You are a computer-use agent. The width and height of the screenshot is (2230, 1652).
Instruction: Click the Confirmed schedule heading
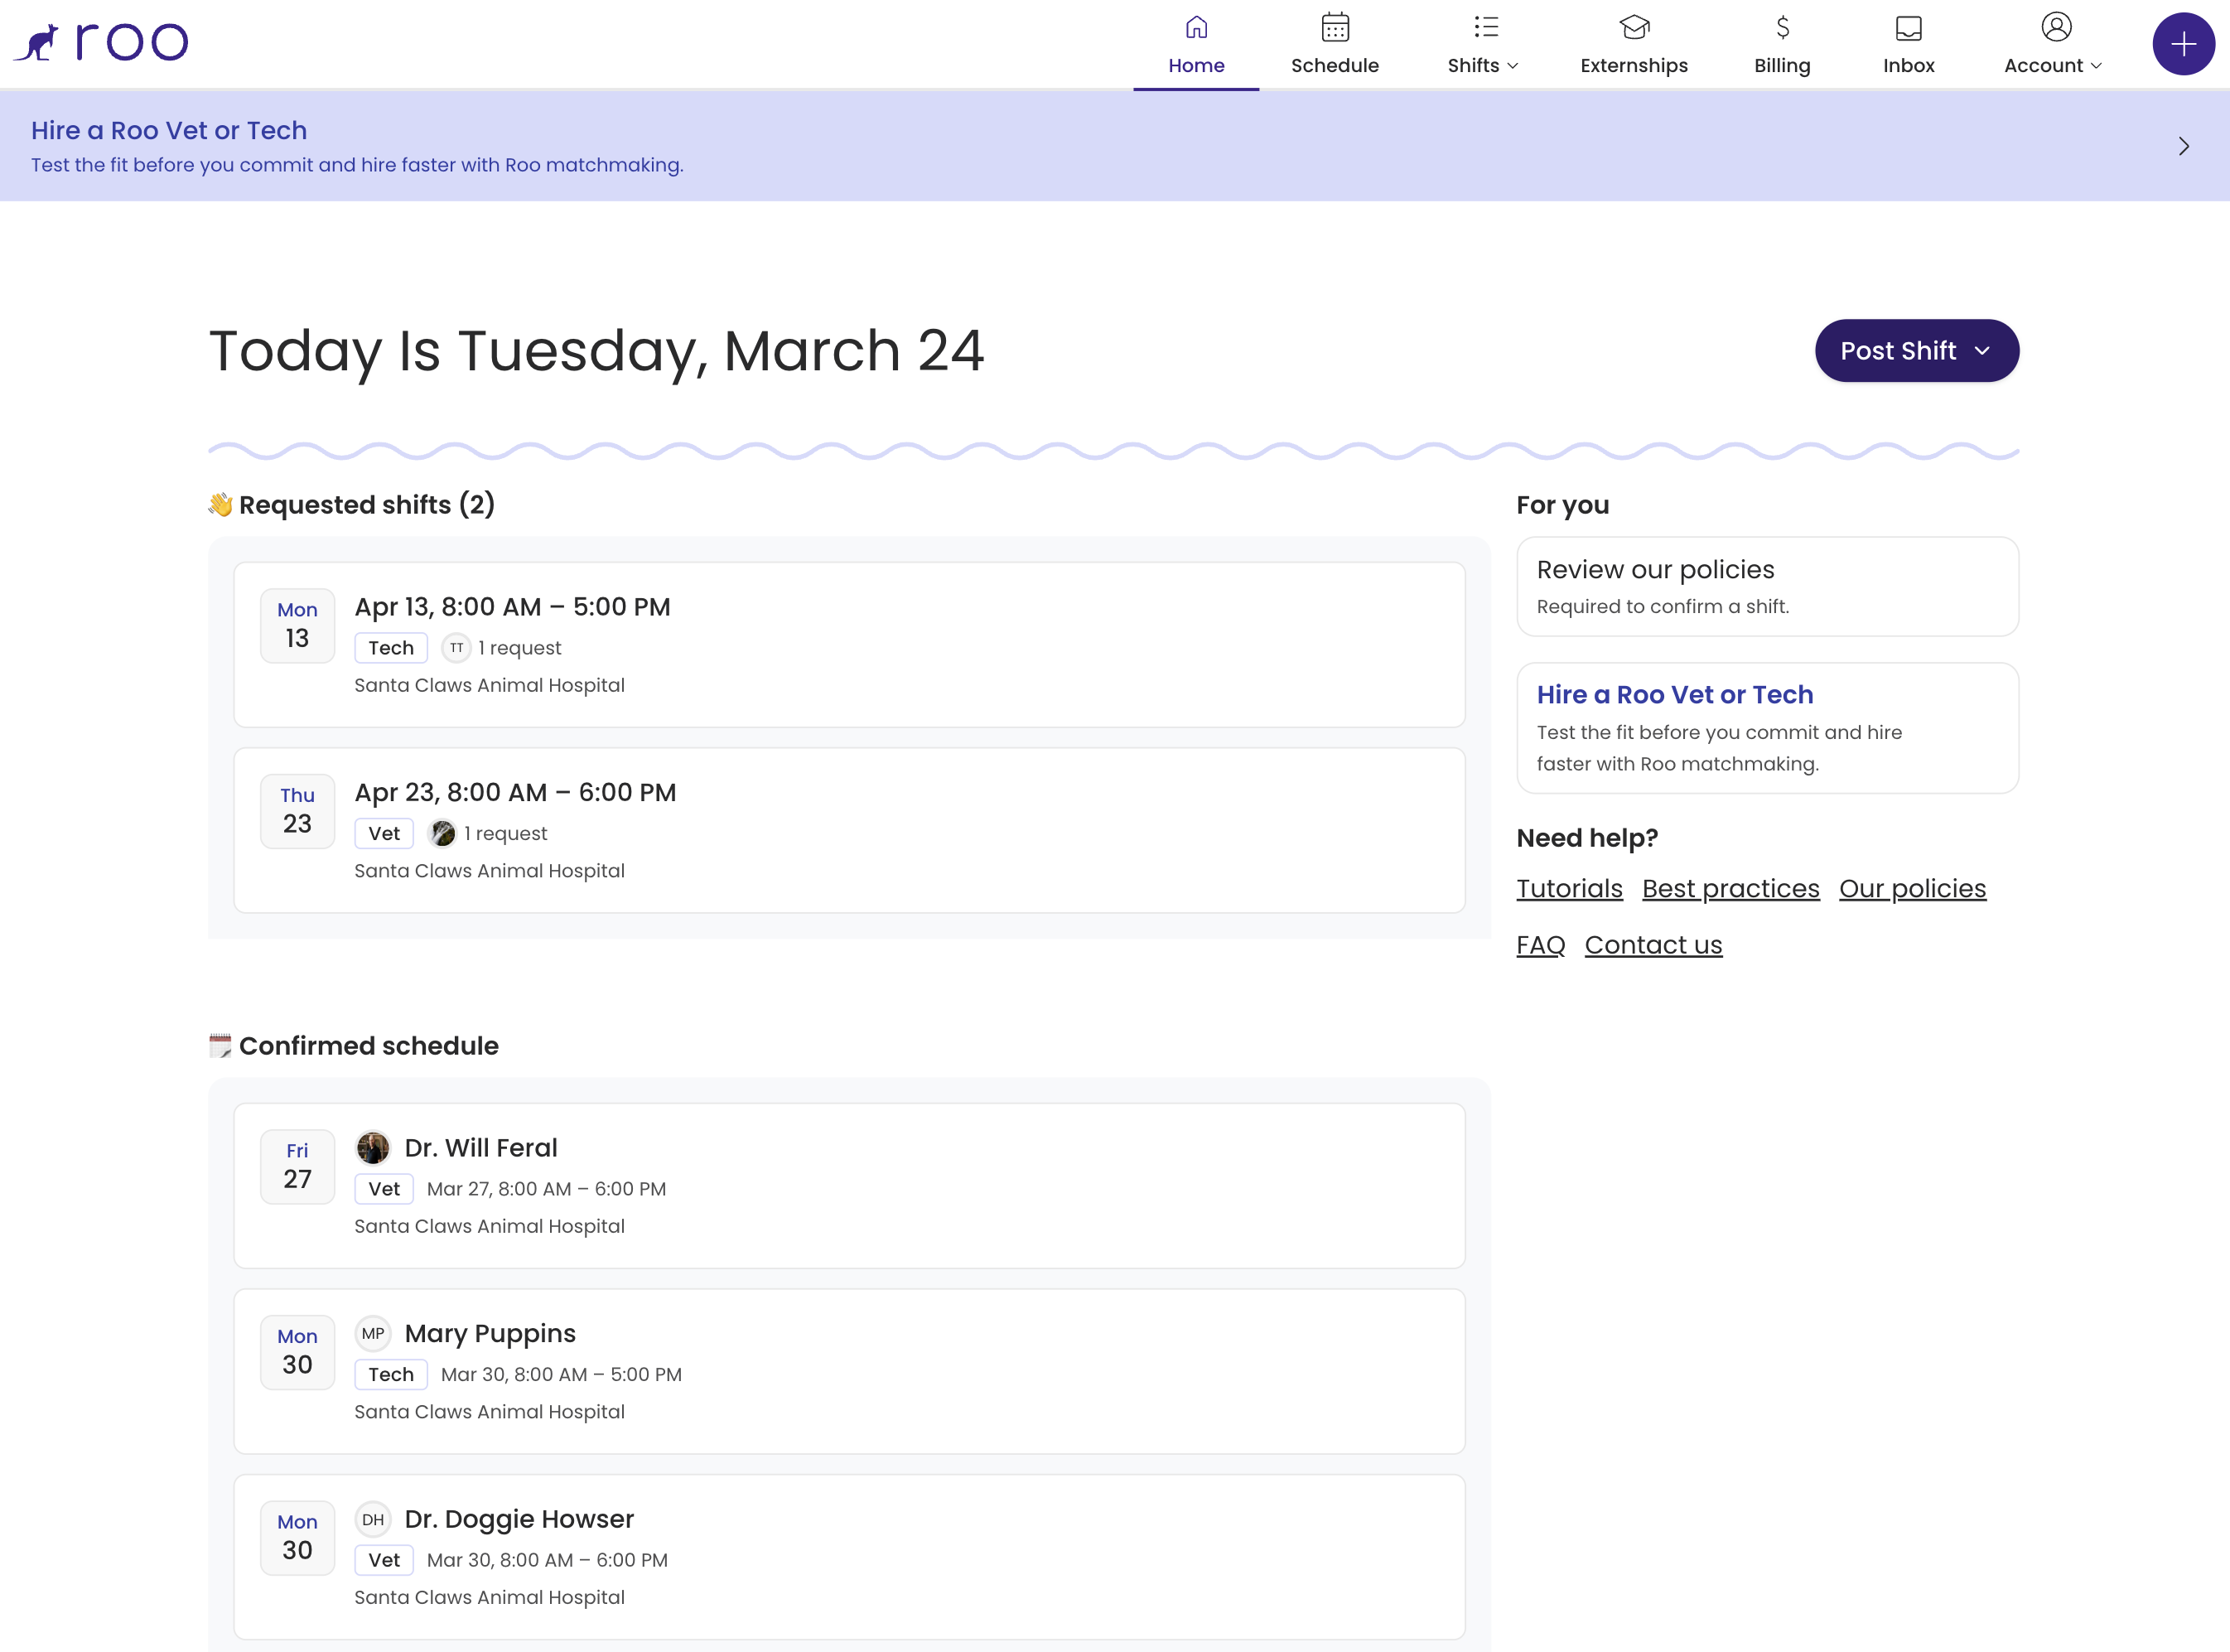[x=368, y=1046]
